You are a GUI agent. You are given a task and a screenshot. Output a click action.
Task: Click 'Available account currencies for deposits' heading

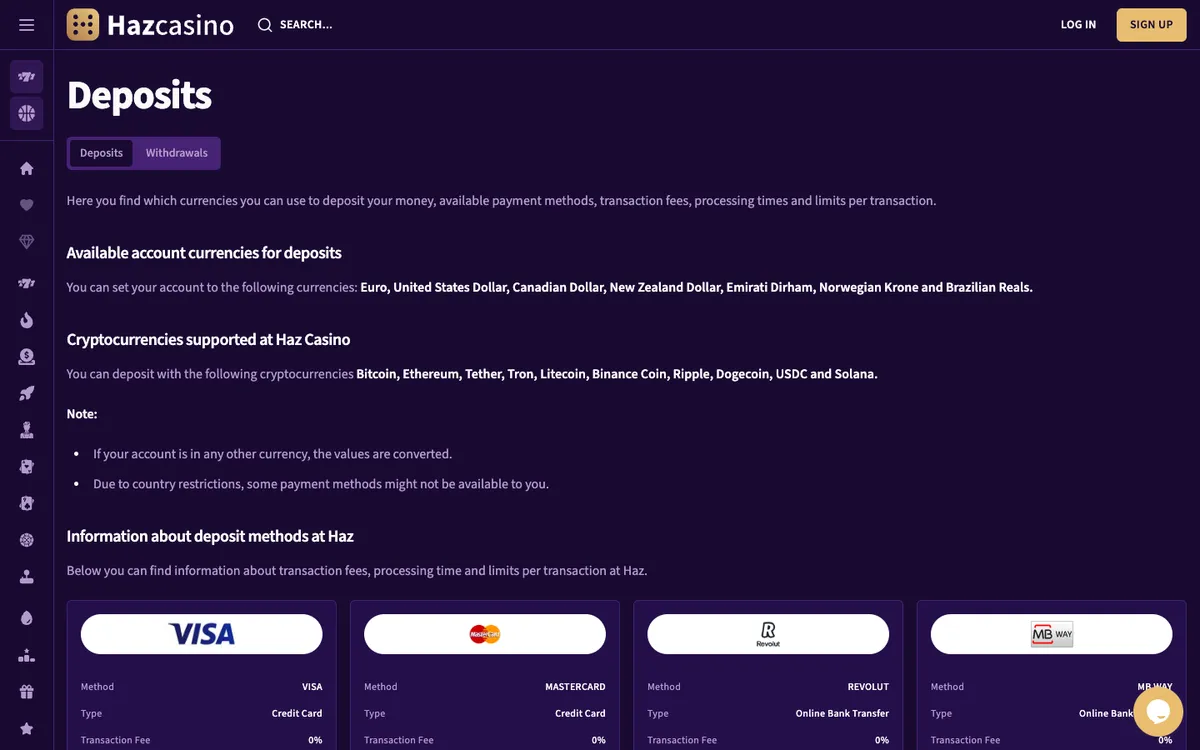204,253
